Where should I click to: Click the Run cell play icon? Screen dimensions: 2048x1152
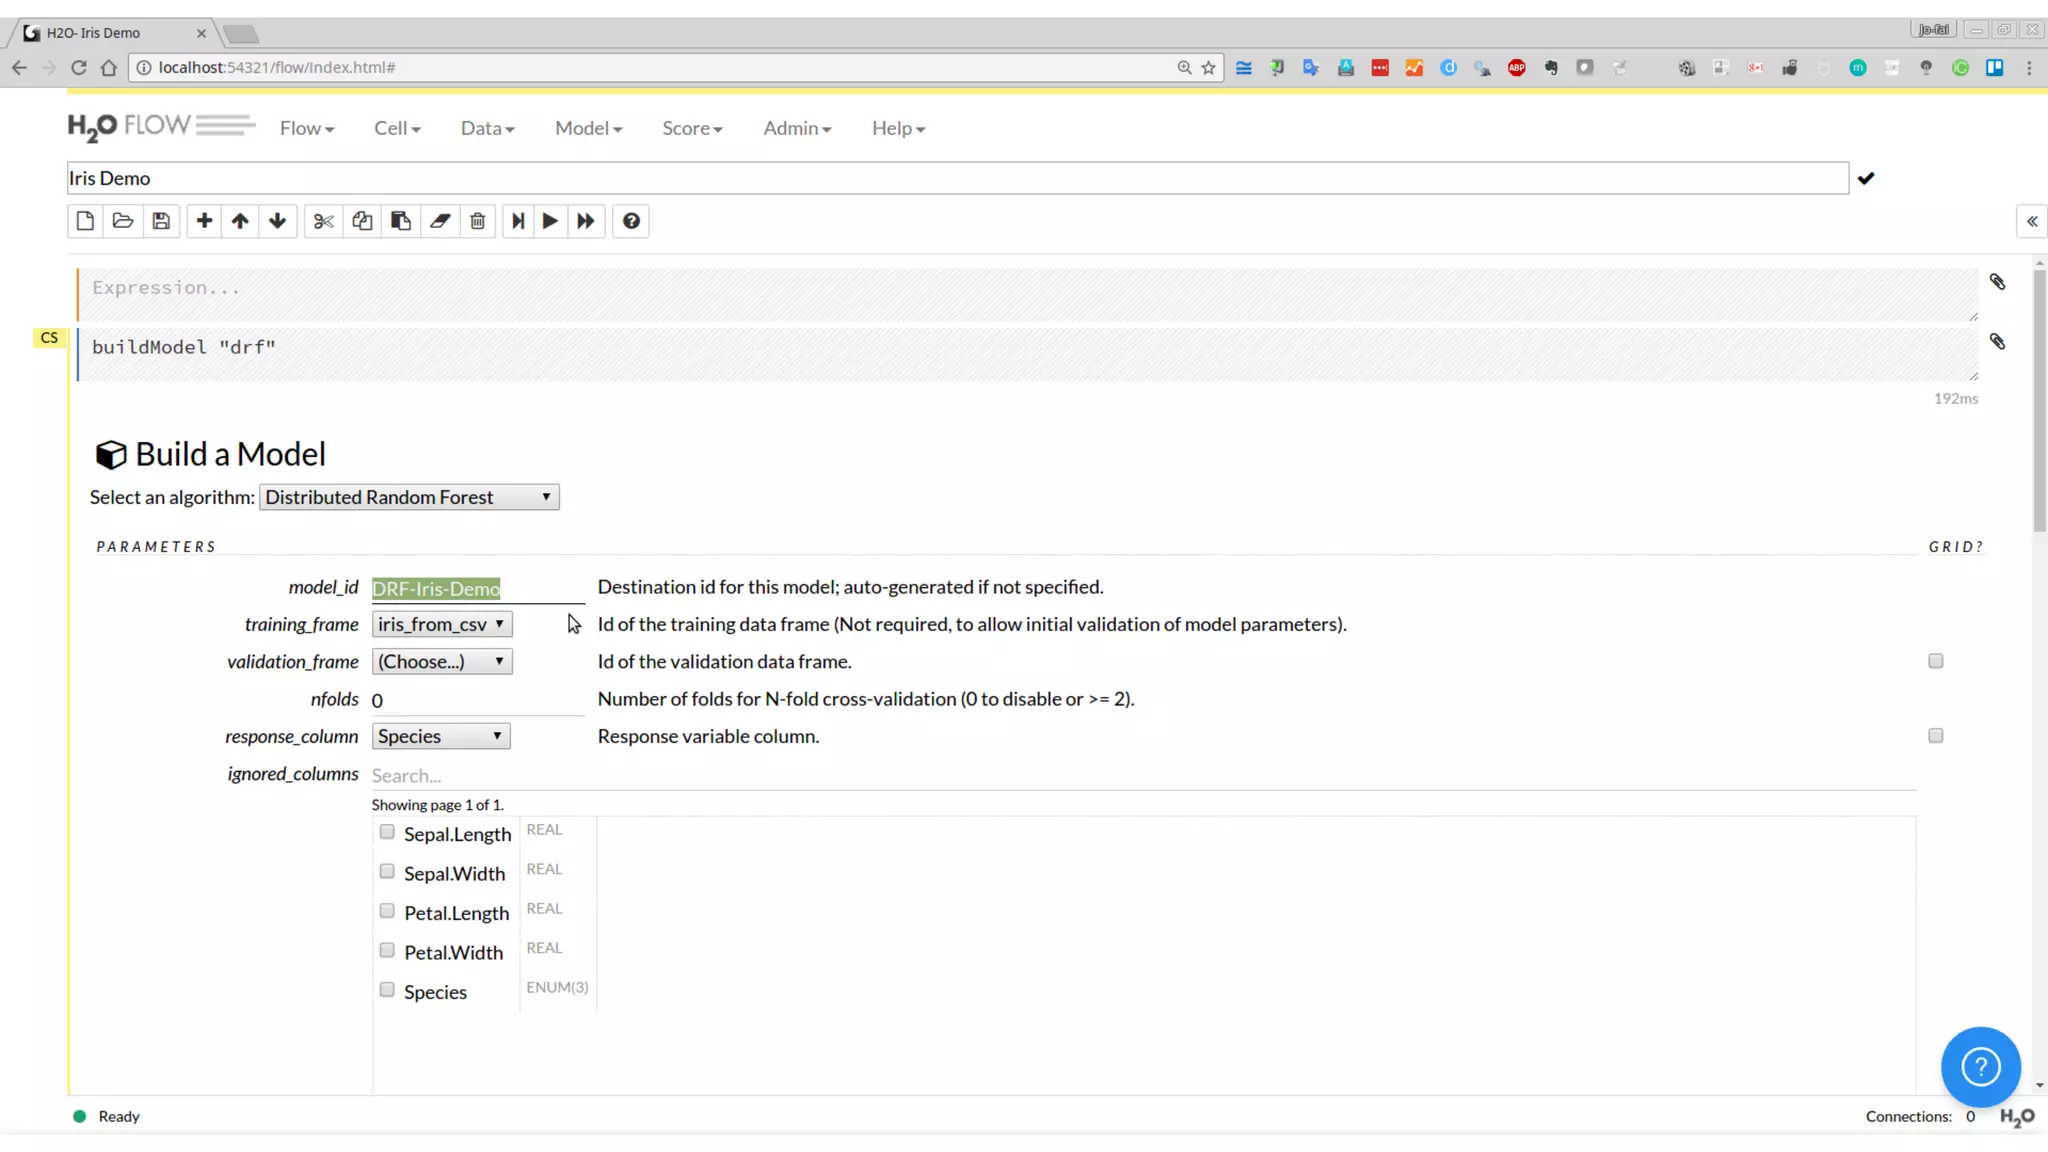pos(550,221)
